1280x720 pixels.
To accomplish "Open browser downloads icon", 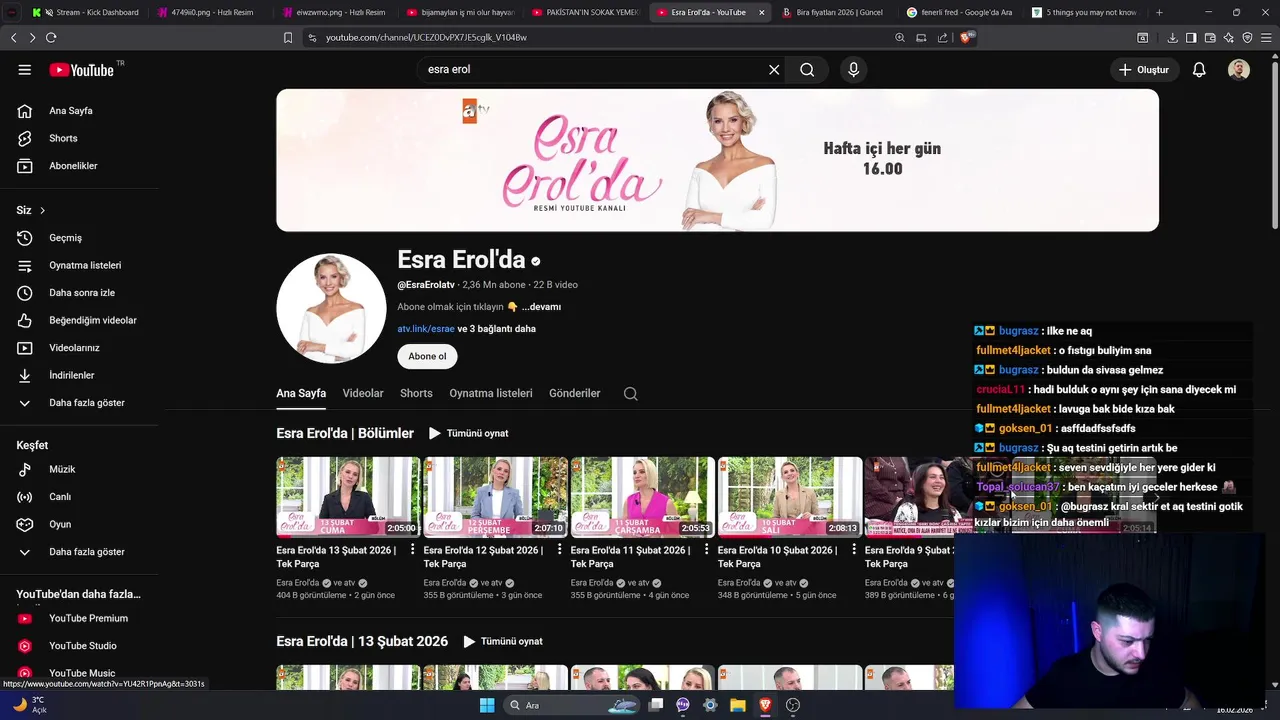I will [x=1172, y=38].
